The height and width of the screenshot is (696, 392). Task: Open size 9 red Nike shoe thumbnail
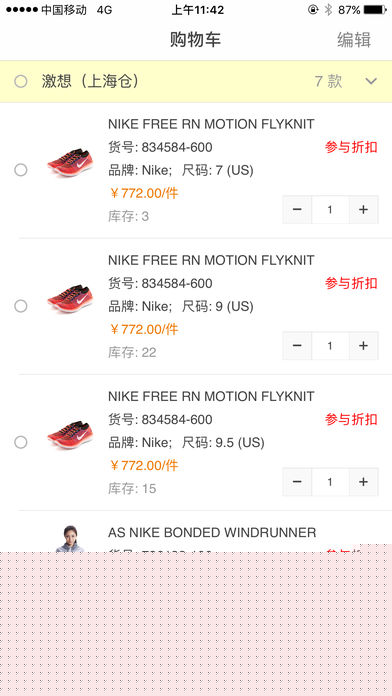[x=70, y=299]
